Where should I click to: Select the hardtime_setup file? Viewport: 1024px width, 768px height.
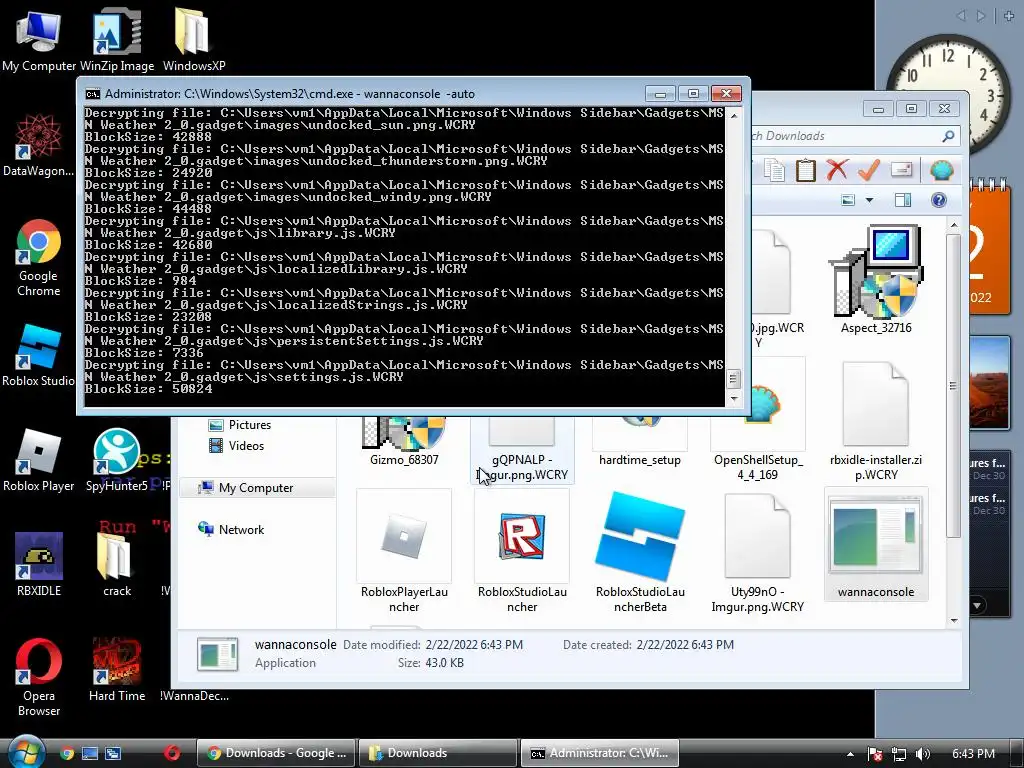640,443
